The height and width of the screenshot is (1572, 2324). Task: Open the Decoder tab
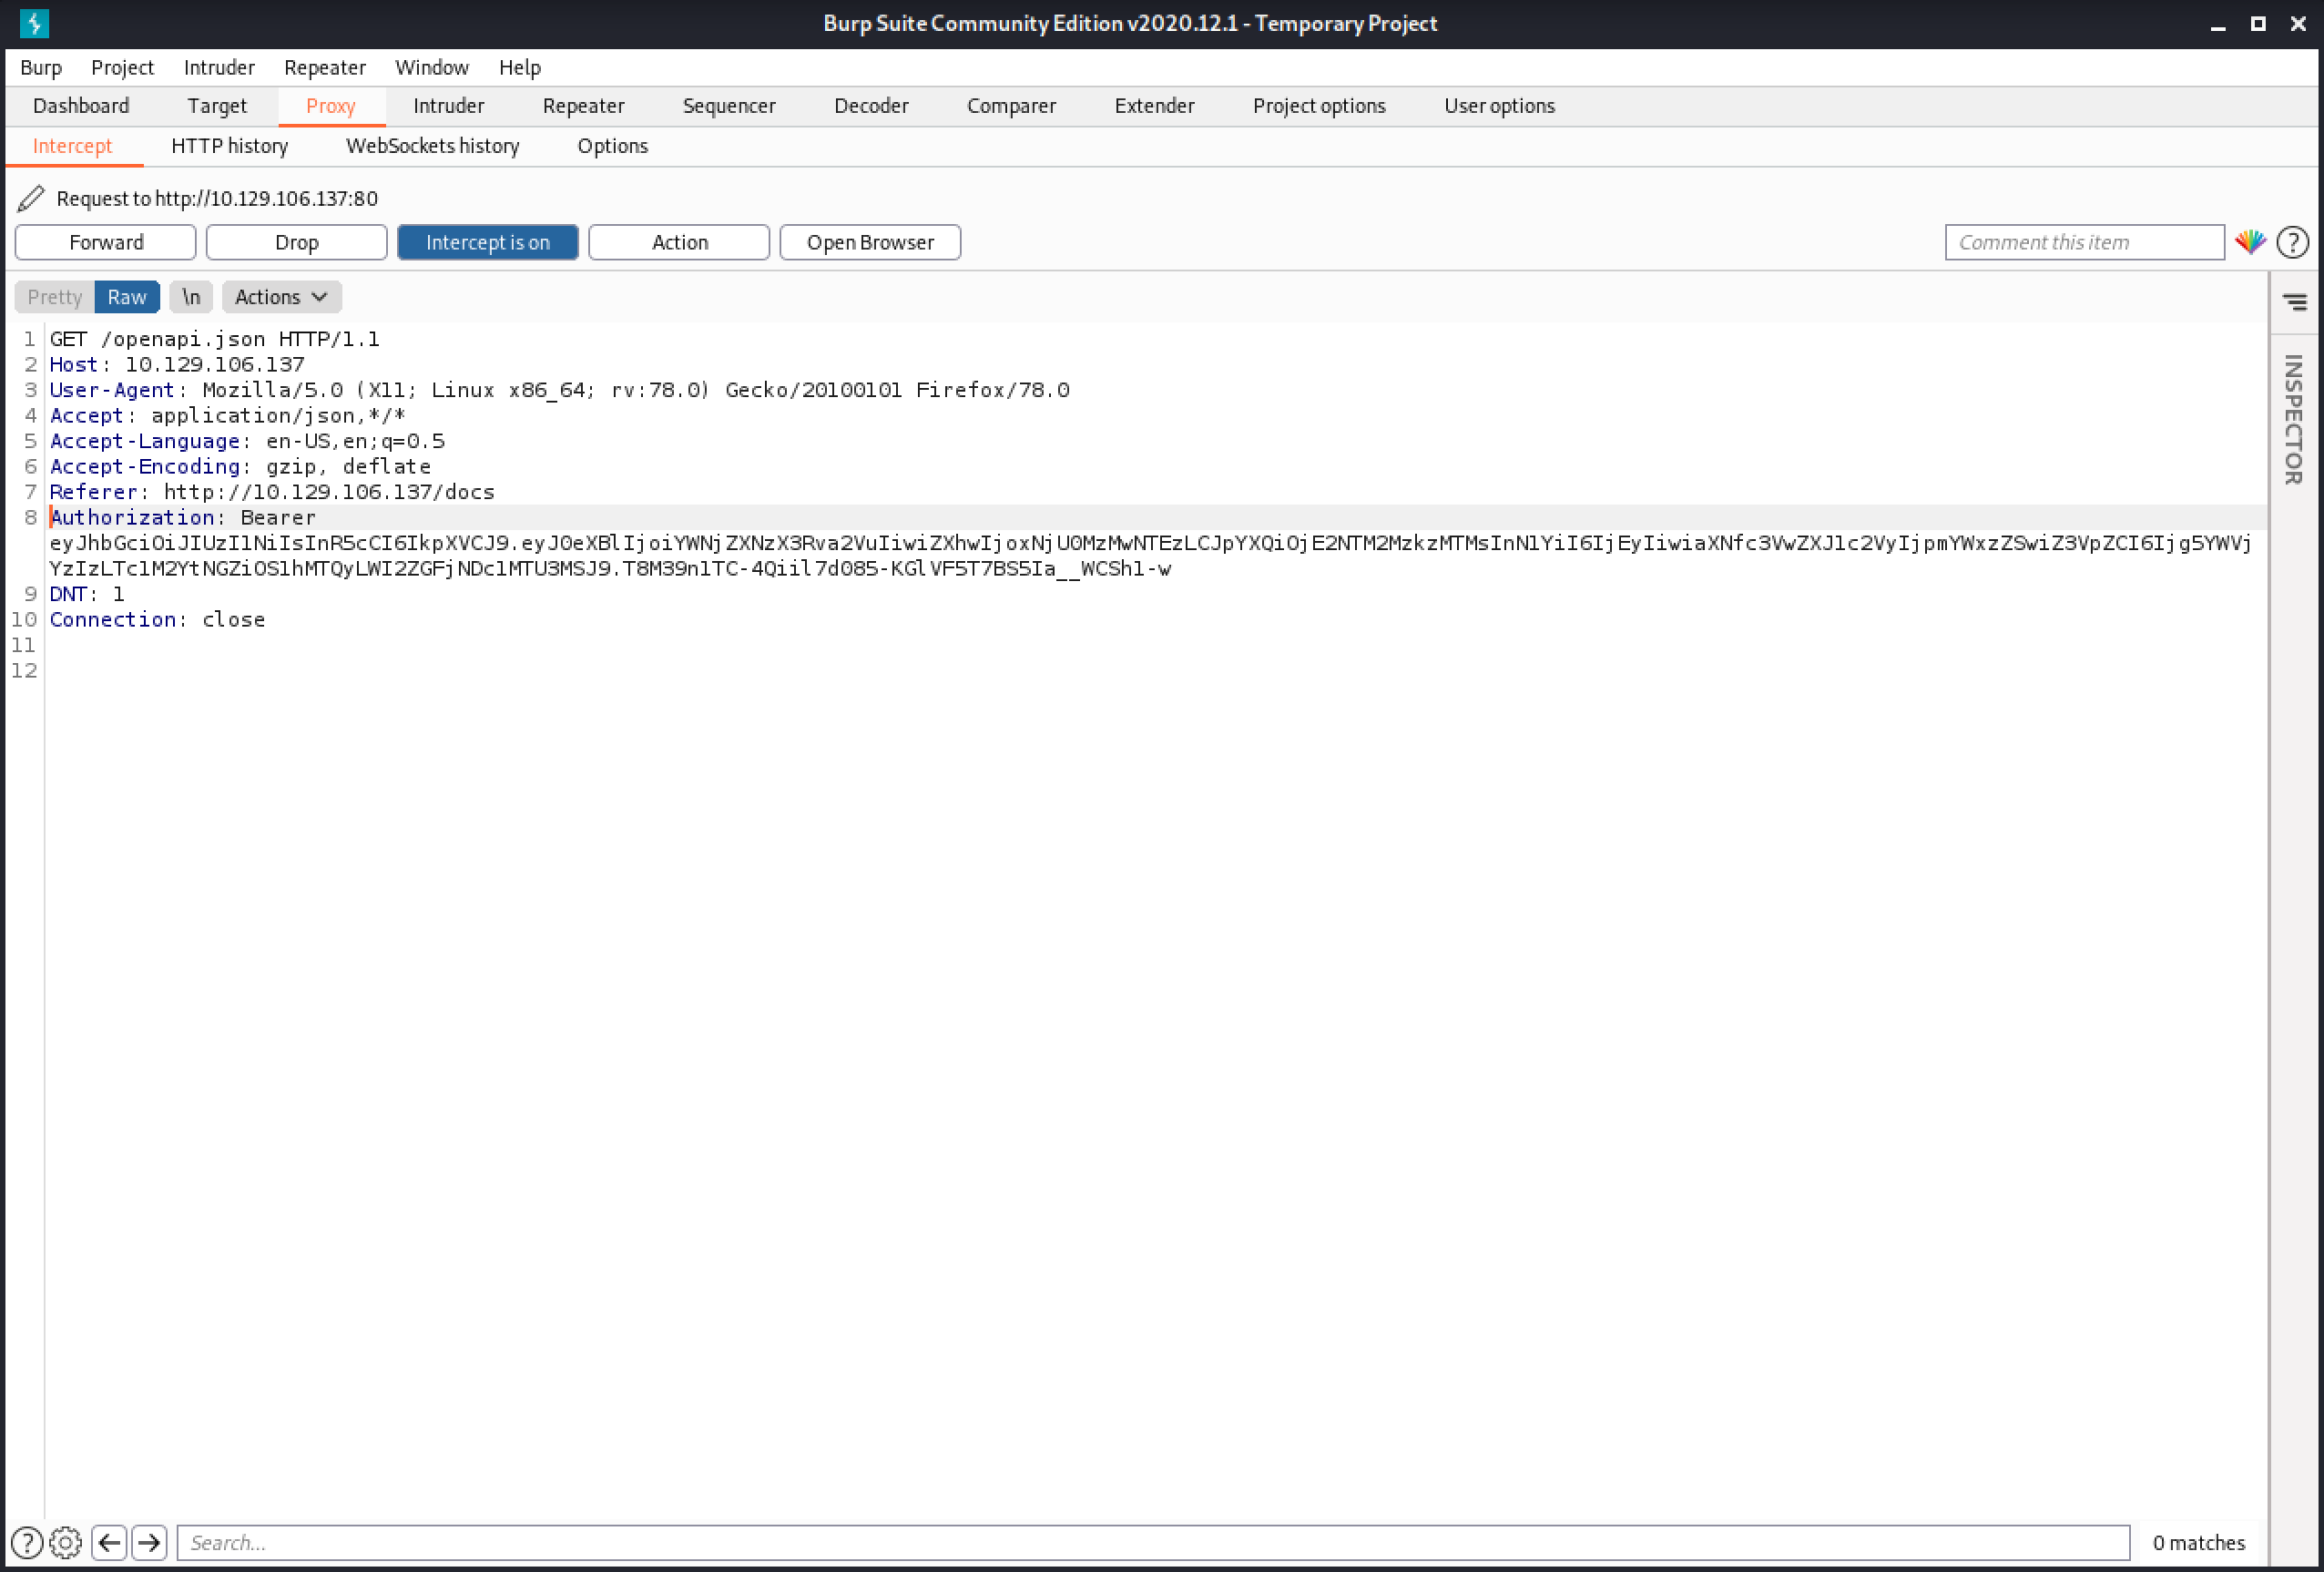(x=871, y=106)
